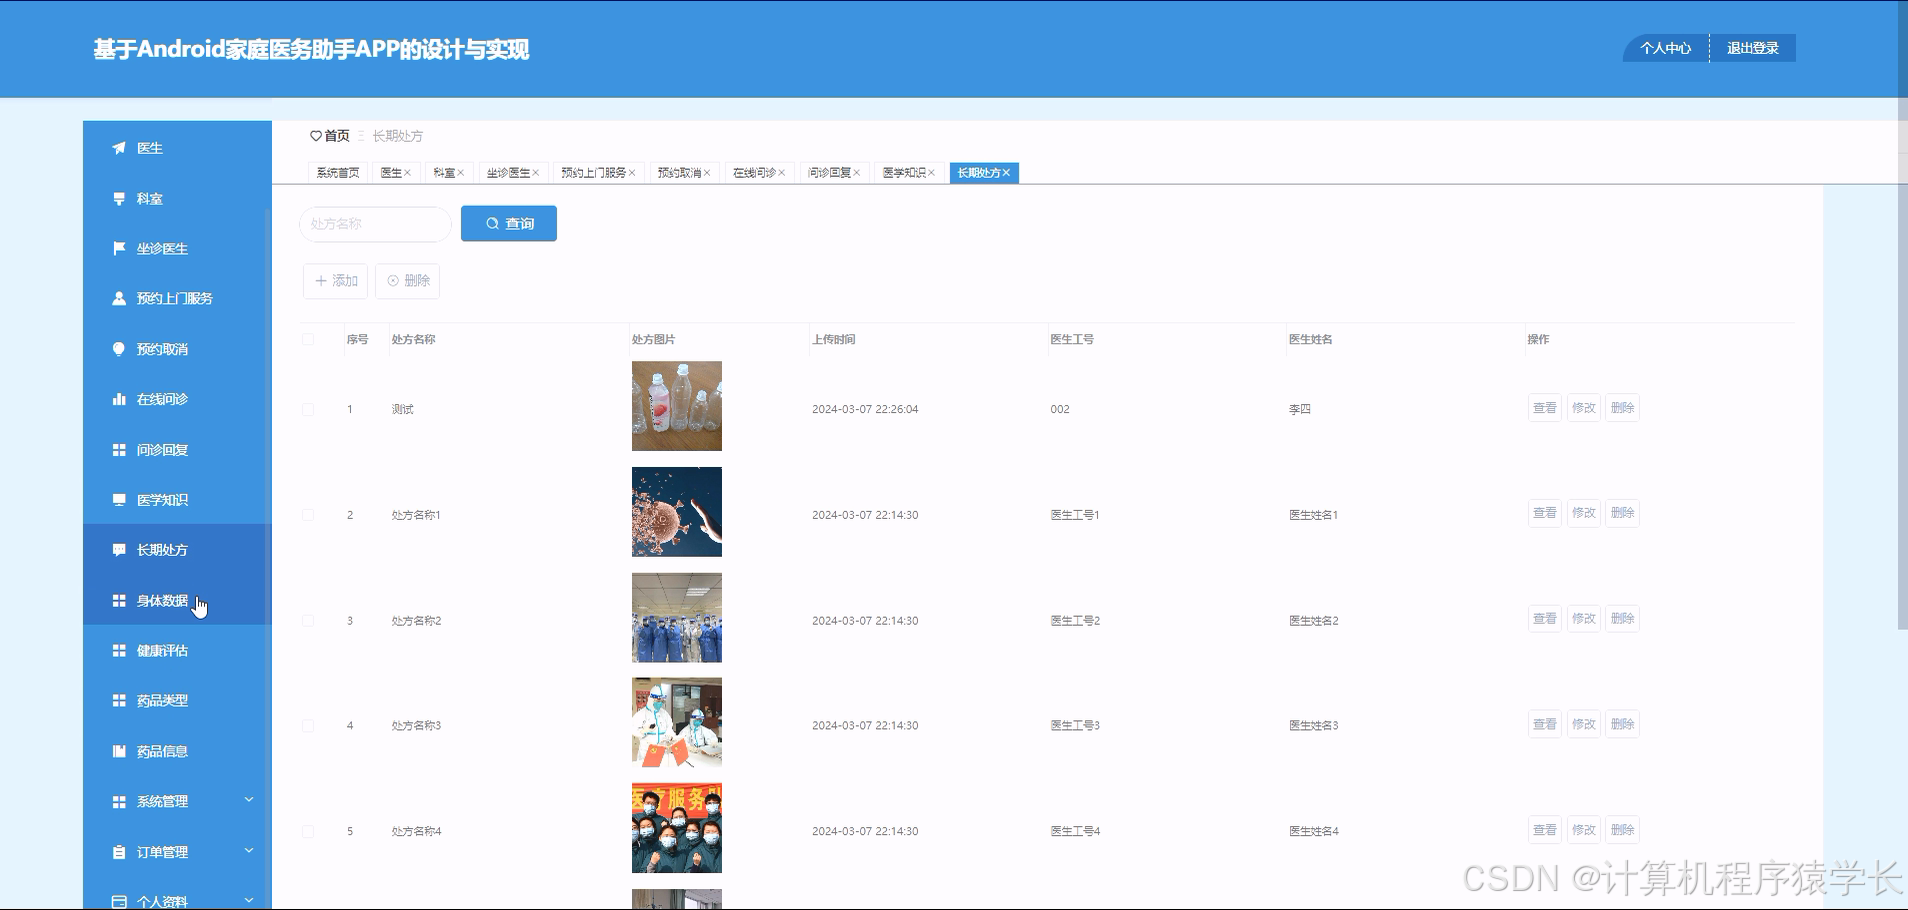Viewport: 1908px width, 910px height.
Task: Click the 上传时间 column header
Action: pyautogui.click(x=834, y=339)
